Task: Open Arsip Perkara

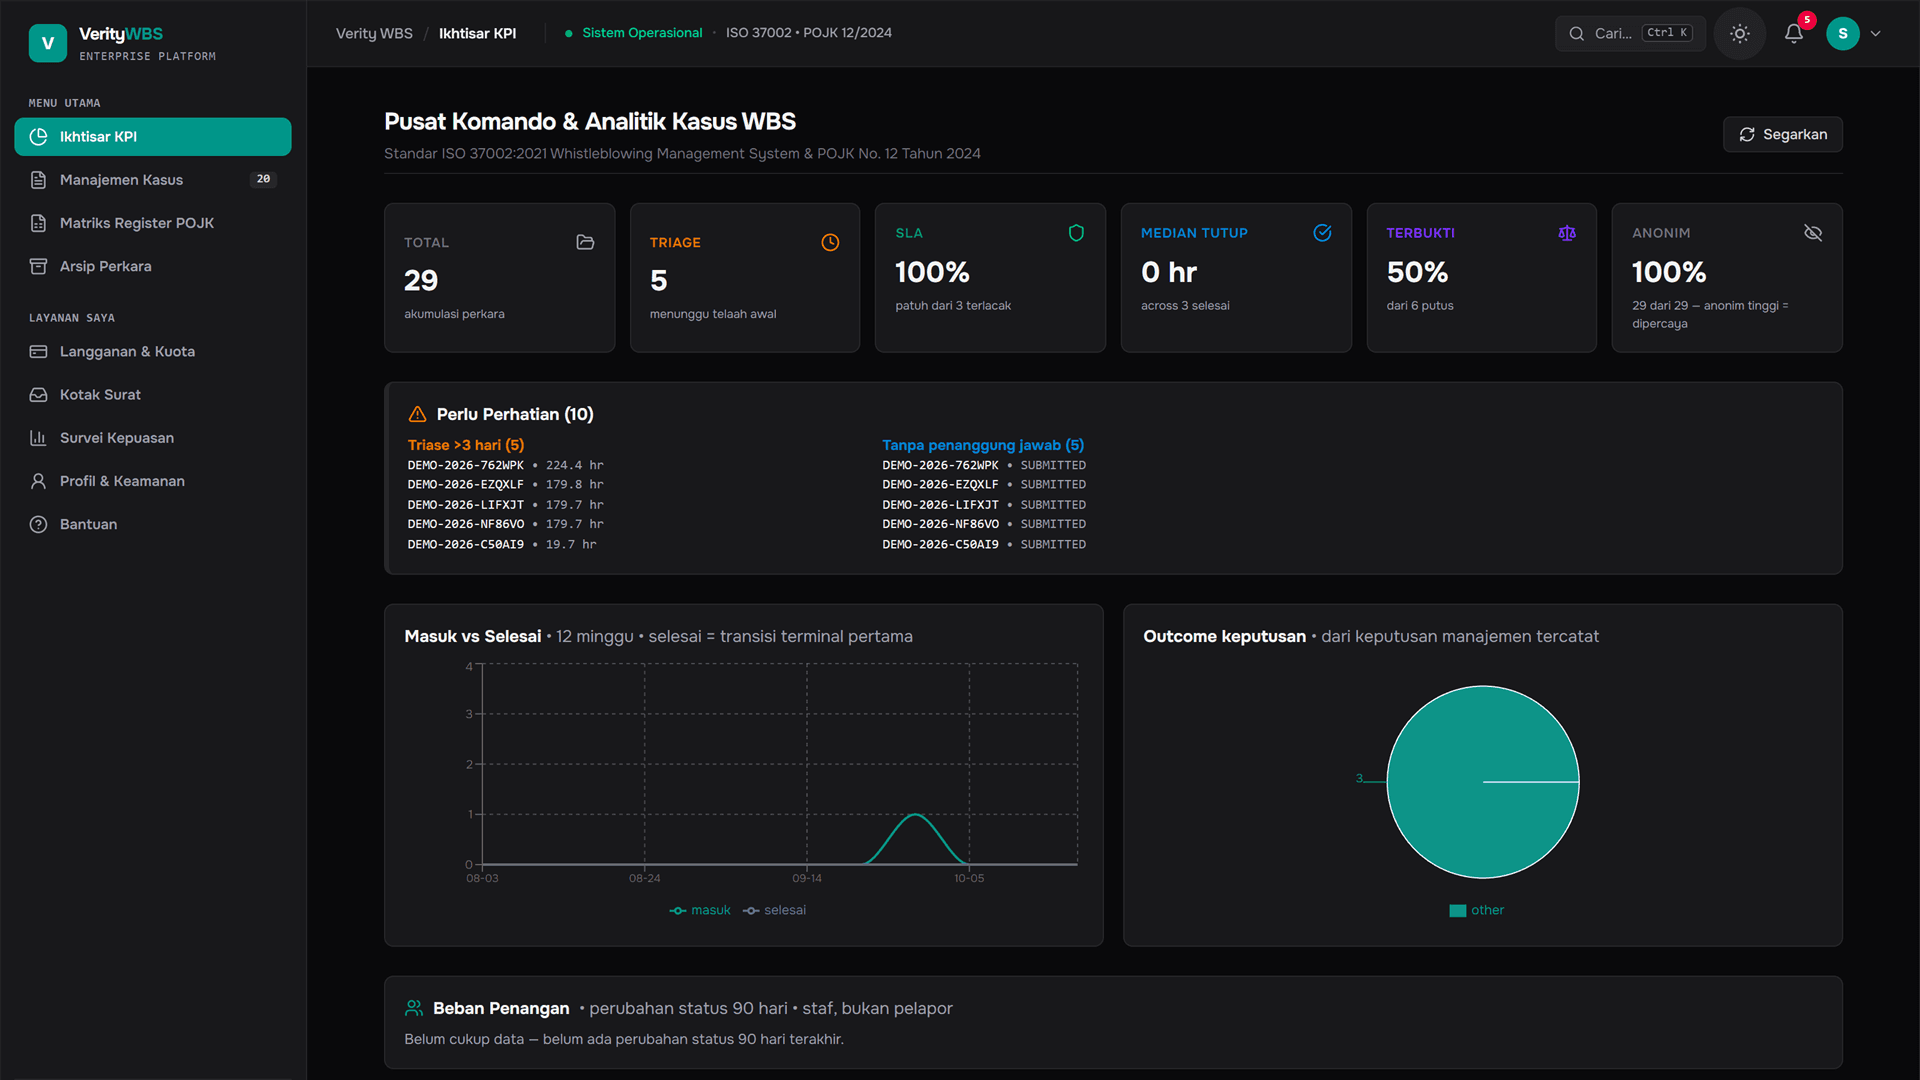Action: tap(153, 266)
